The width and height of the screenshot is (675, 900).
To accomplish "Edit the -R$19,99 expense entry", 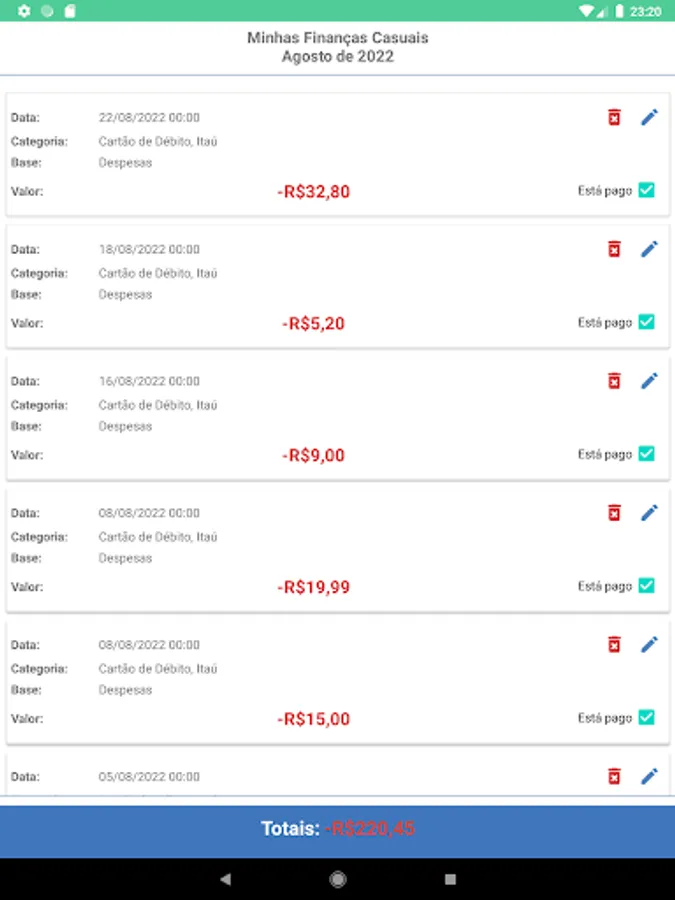I will coord(649,513).
